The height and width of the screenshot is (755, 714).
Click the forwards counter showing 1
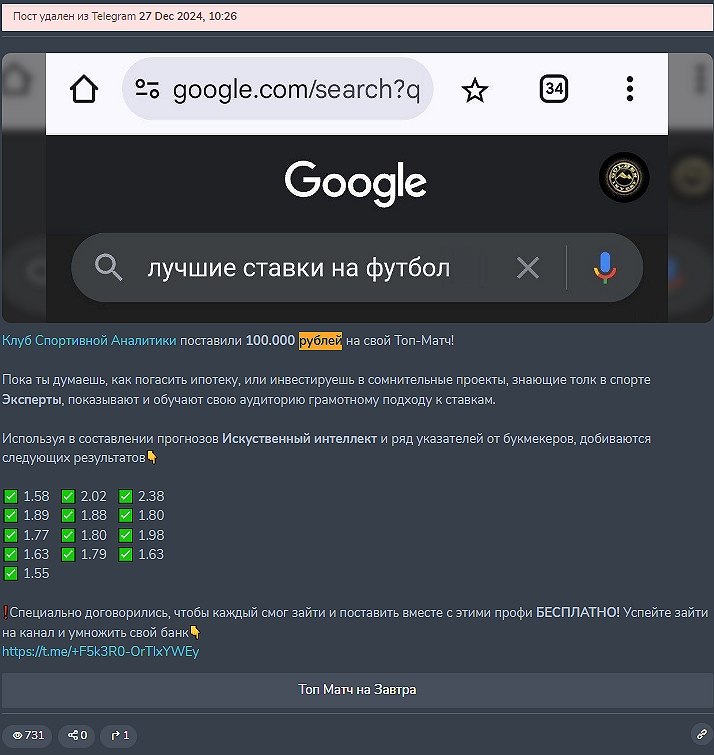pos(119,735)
